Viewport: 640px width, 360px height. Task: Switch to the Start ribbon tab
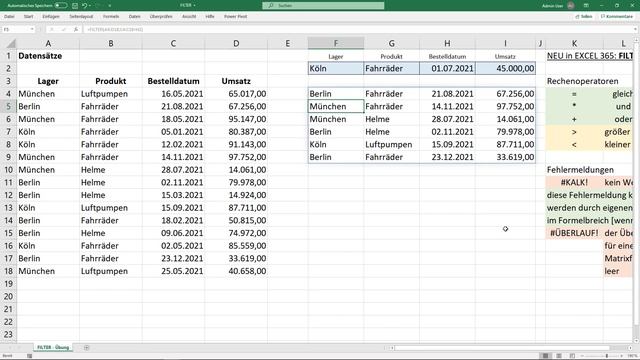coord(28,16)
